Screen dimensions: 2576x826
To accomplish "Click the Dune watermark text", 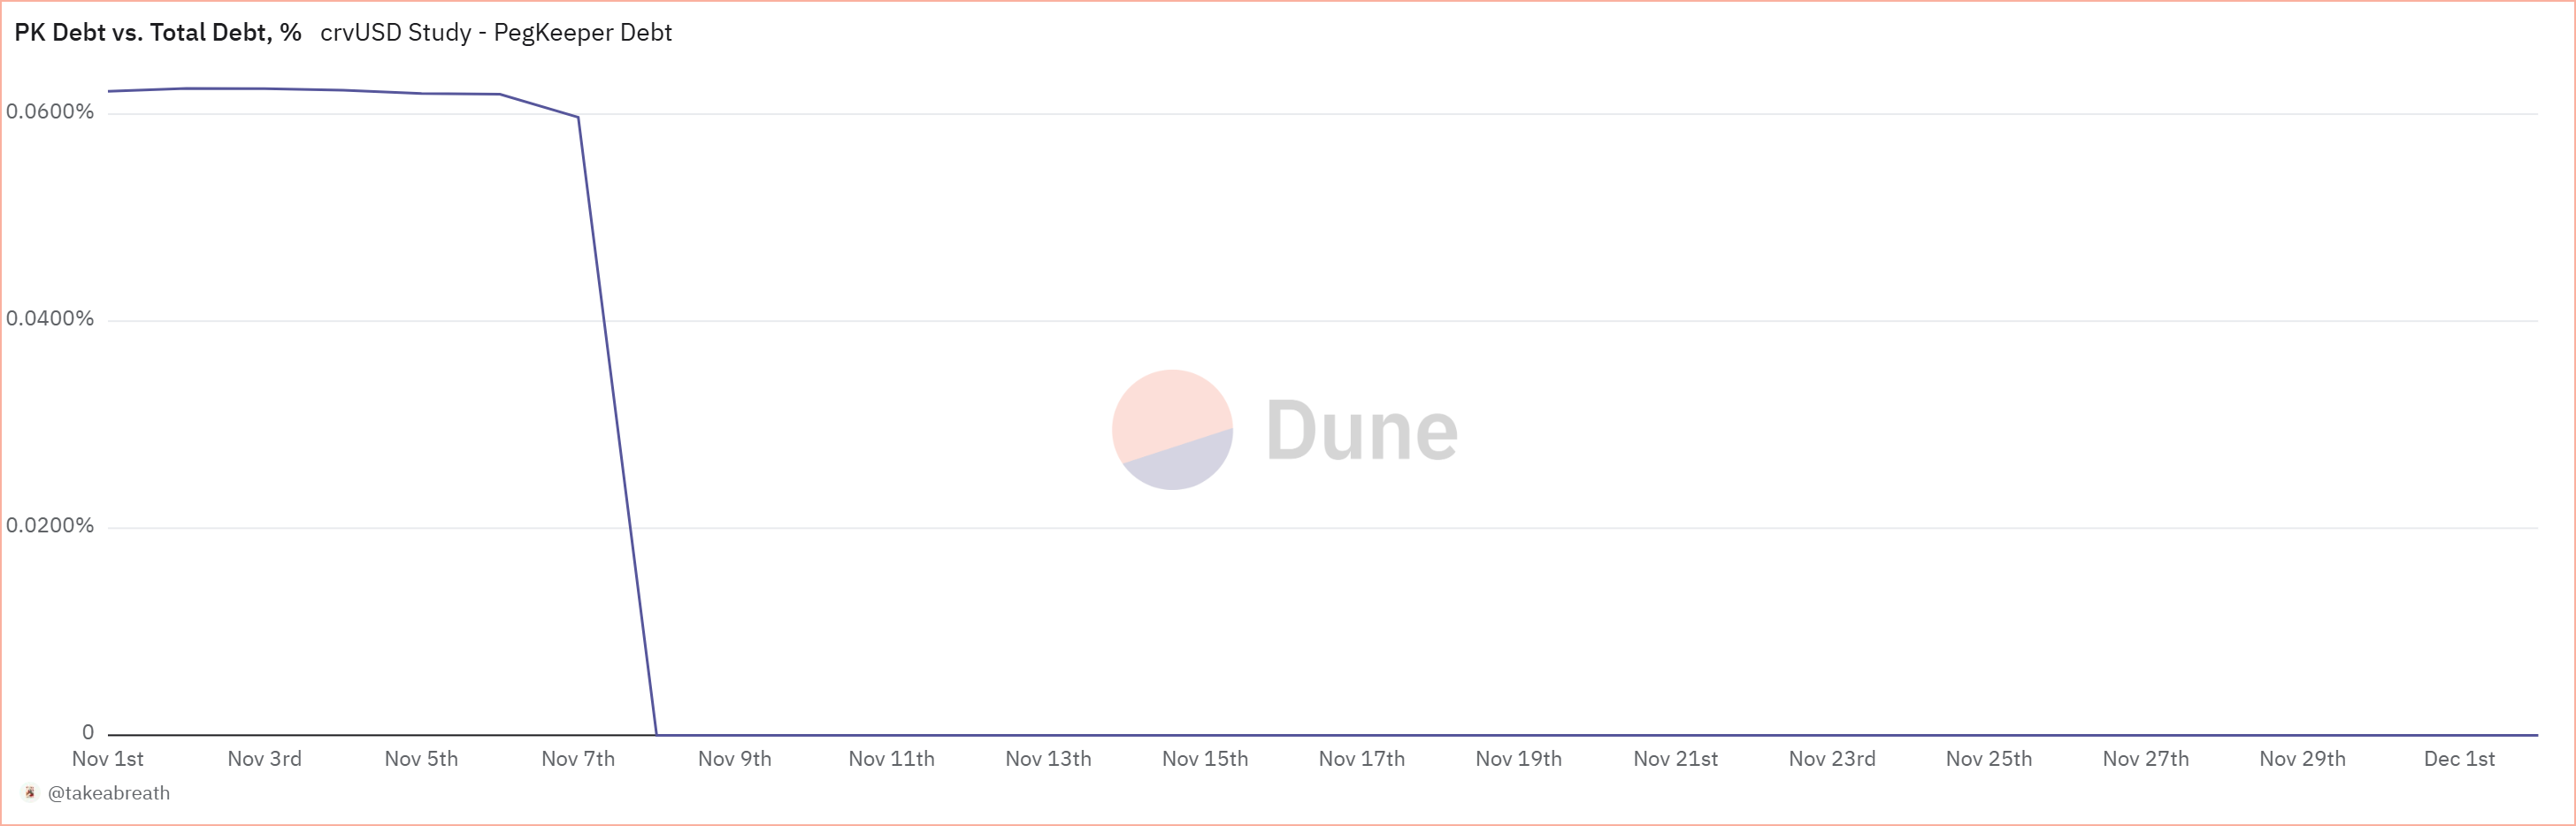I will [1361, 431].
